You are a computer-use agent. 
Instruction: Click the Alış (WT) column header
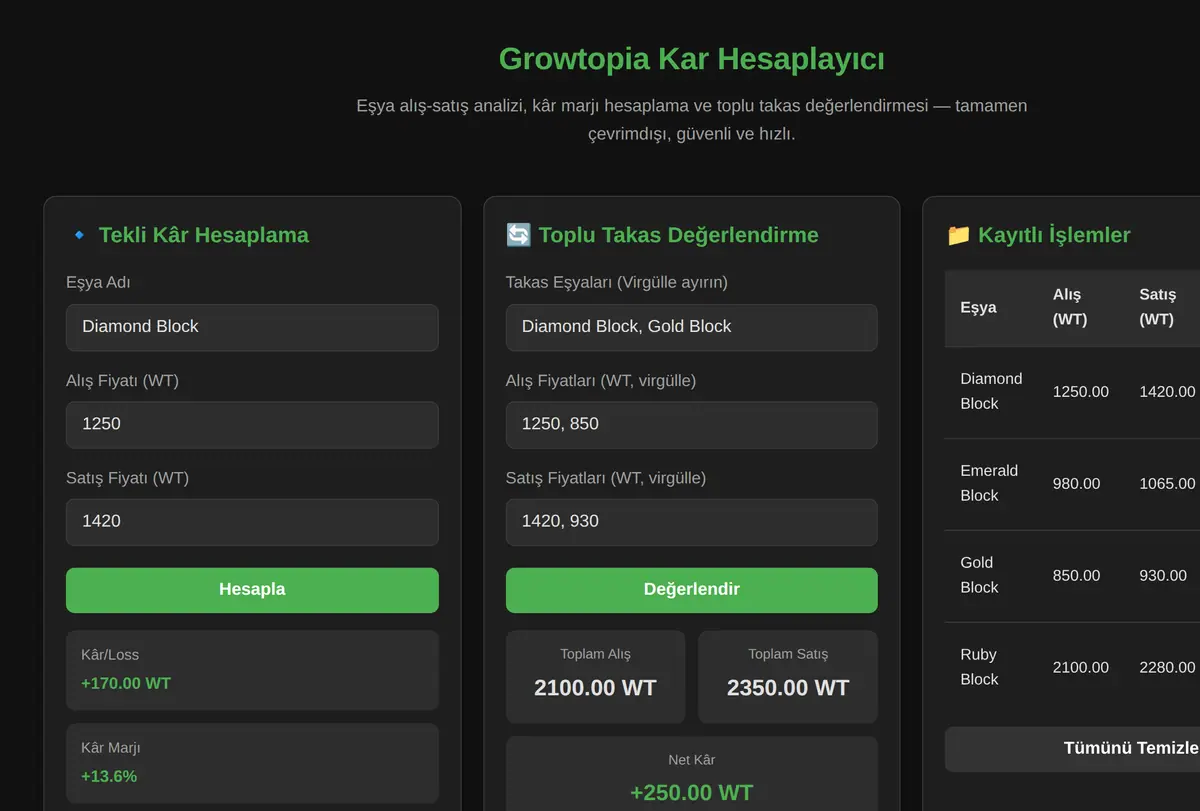point(1070,307)
